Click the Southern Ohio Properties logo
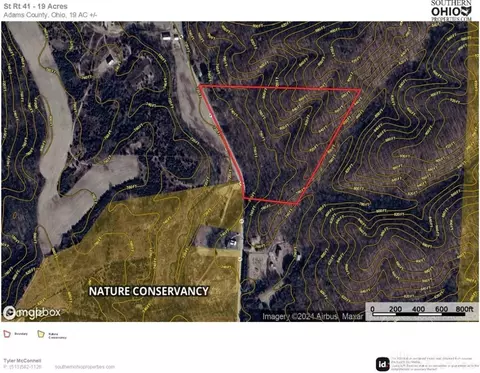Image resolution: width=480 pixels, height=373 pixels. (x=451, y=10)
